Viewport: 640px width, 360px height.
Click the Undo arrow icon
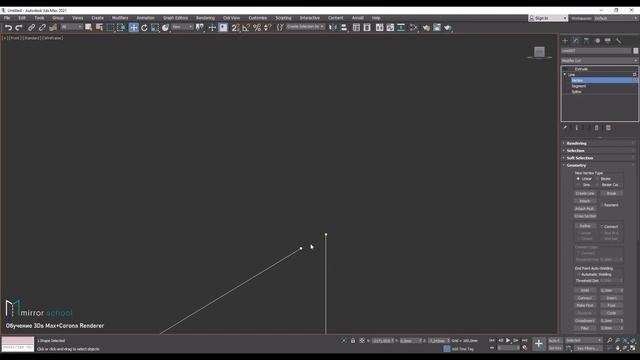point(8,28)
